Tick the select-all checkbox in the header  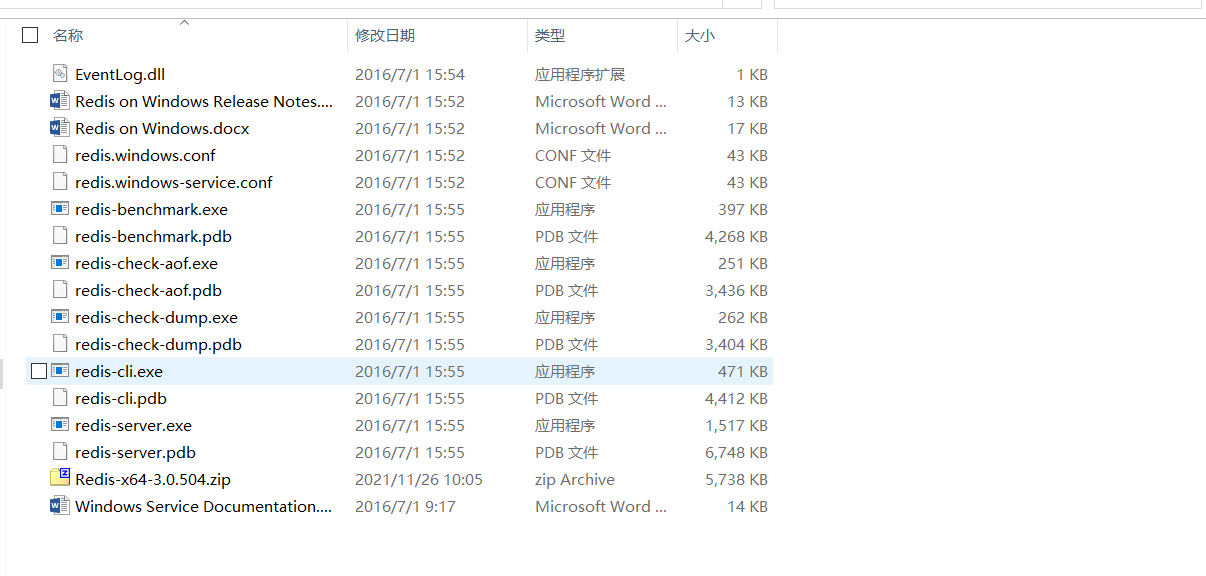coord(30,35)
